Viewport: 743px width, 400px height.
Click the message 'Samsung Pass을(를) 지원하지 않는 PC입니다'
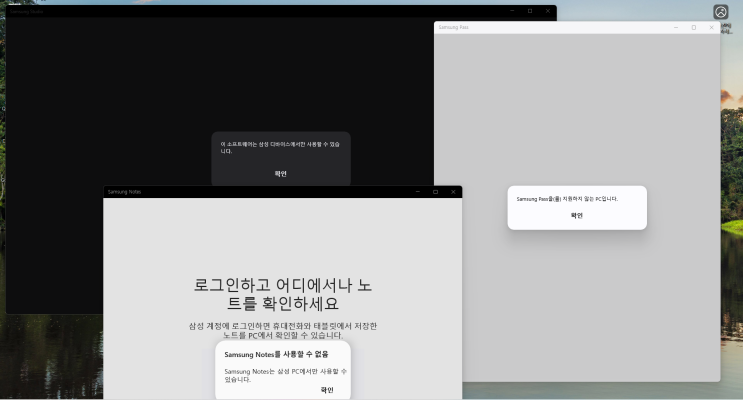coord(567,199)
